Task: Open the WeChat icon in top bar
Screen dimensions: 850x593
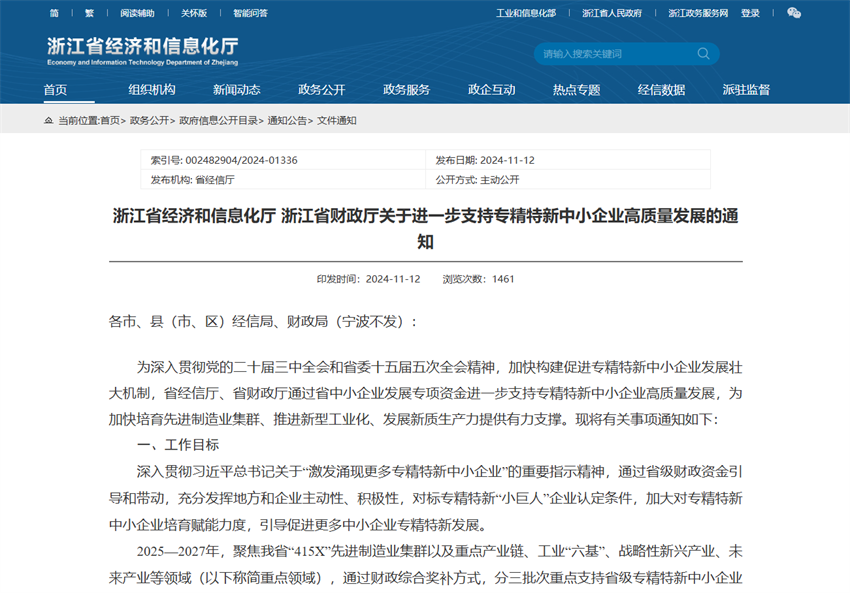Action: coord(794,13)
